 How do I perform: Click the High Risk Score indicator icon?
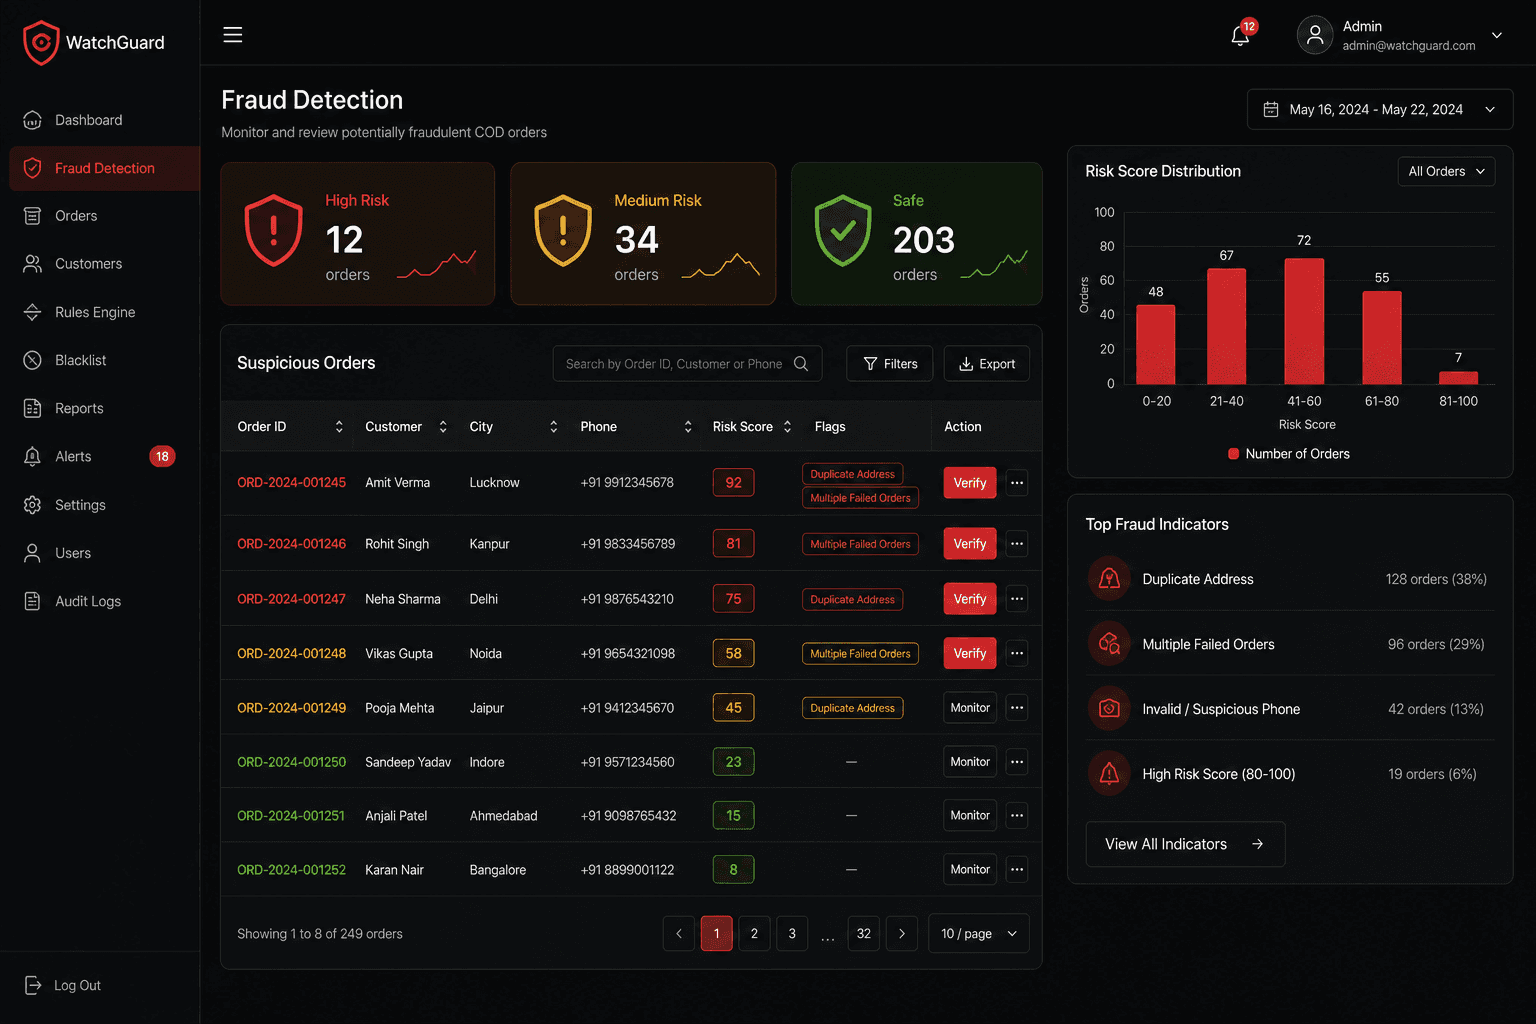[x=1109, y=774]
